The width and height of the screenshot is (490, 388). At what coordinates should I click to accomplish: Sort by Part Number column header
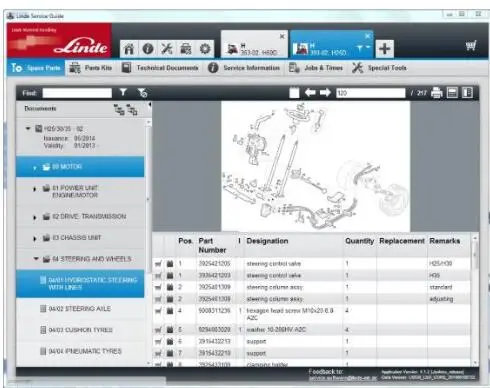(x=212, y=245)
